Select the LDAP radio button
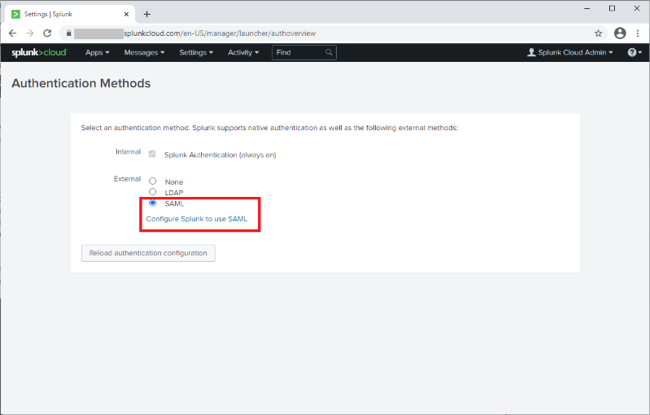 [152, 192]
